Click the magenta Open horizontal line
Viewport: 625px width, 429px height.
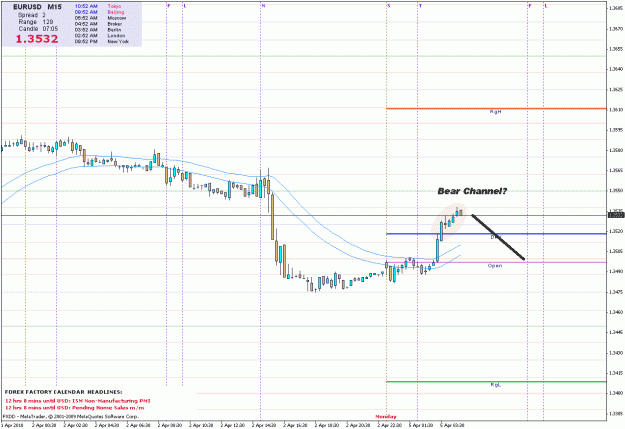pyautogui.click(x=496, y=262)
